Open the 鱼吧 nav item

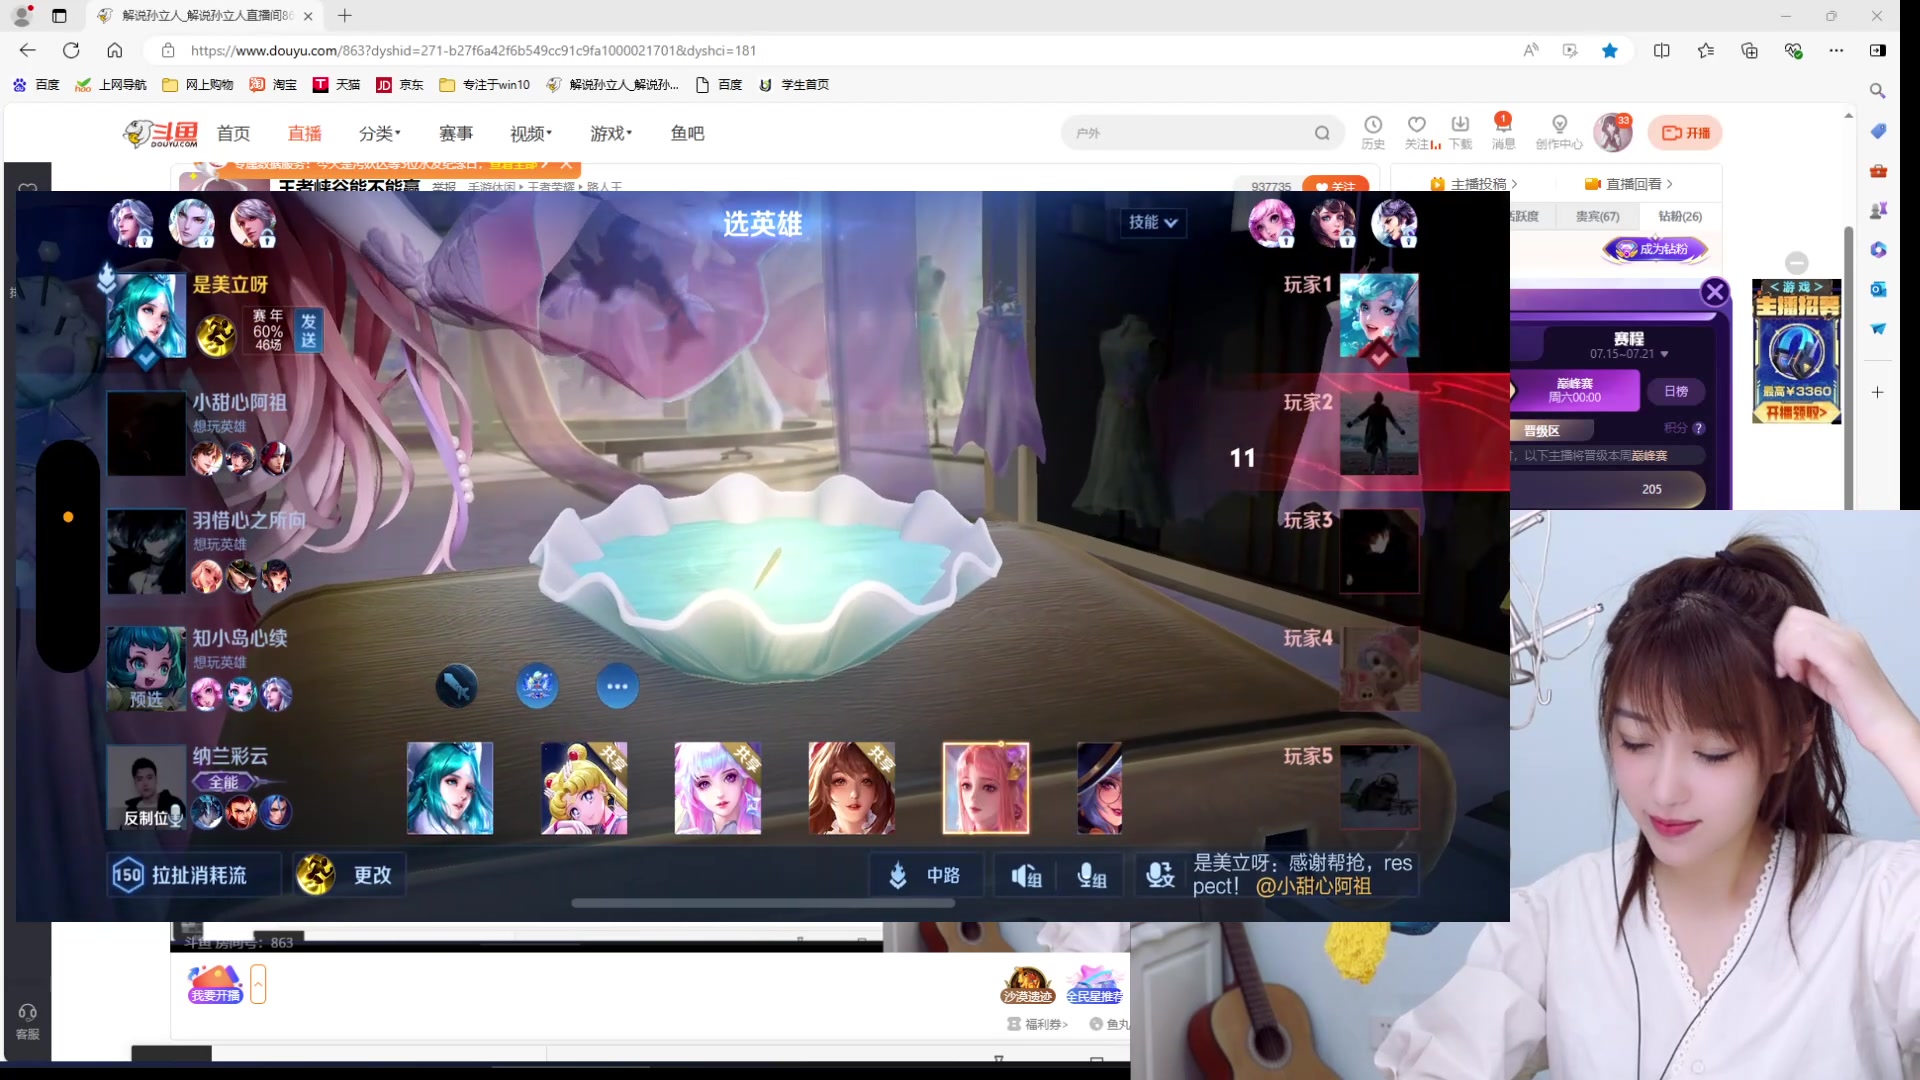pos(687,133)
